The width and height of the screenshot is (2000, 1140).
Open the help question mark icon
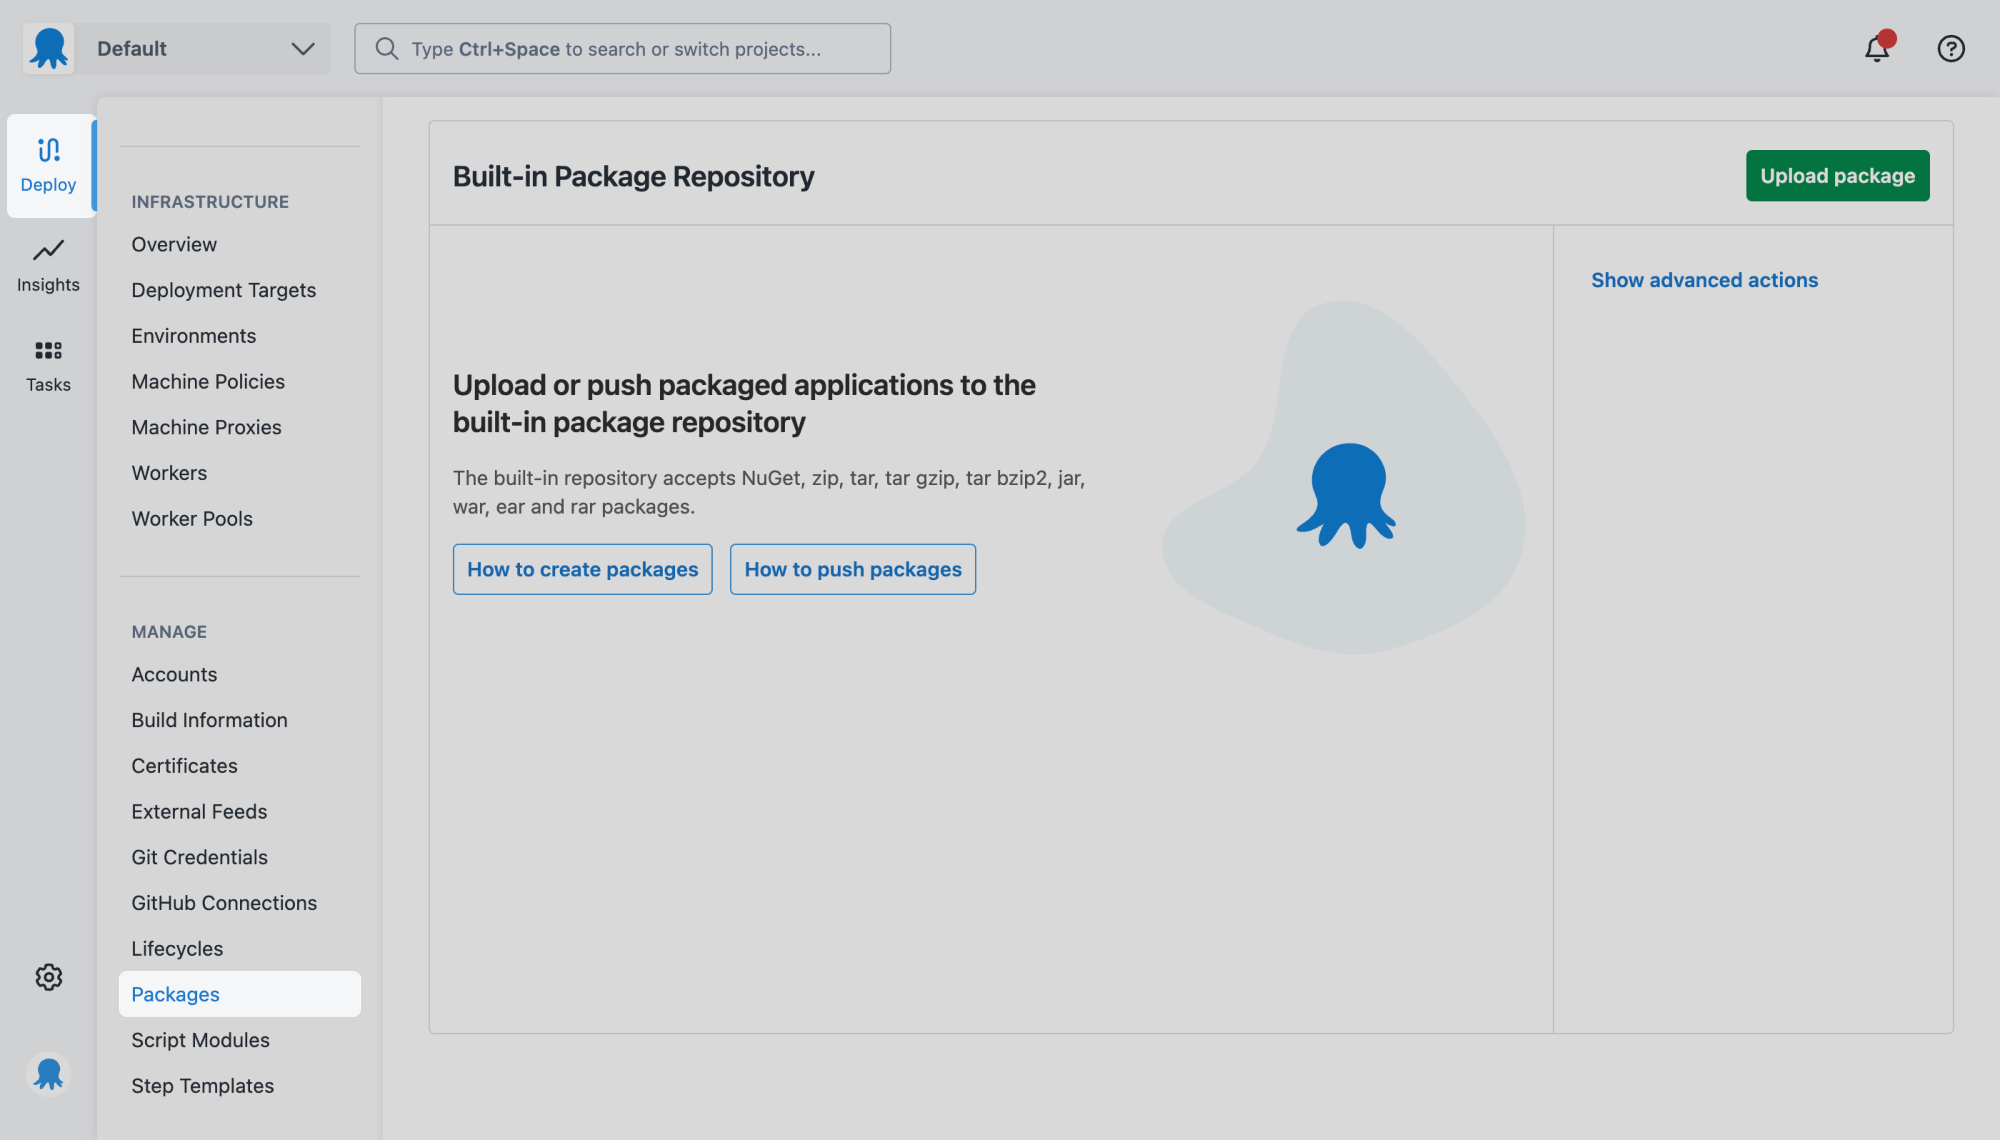(x=1950, y=48)
